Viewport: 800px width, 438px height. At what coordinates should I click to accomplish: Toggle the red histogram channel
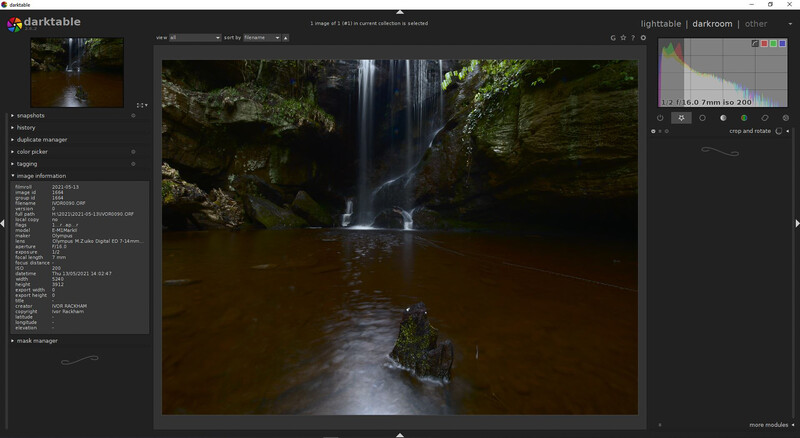click(764, 43)
